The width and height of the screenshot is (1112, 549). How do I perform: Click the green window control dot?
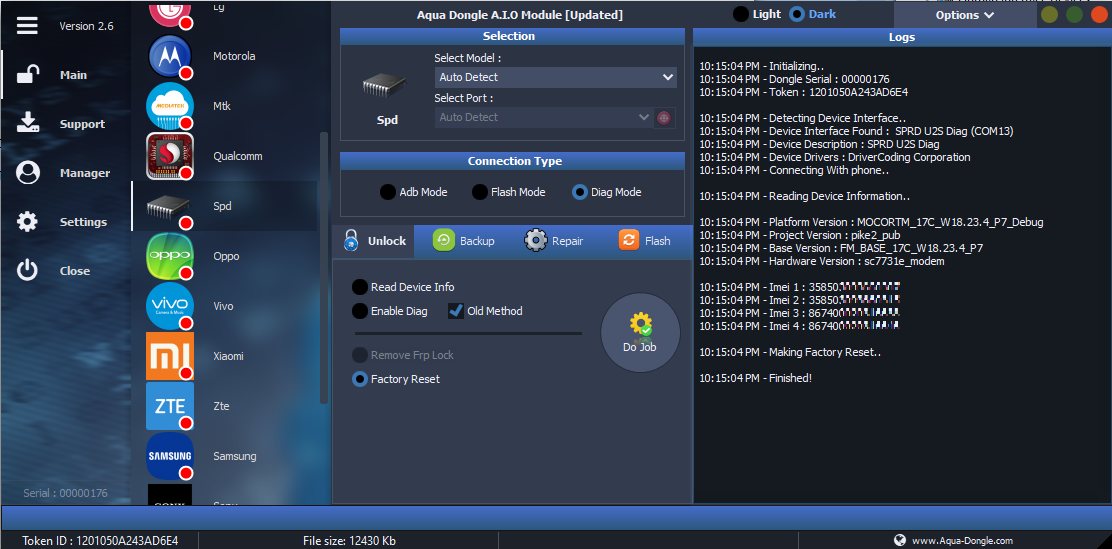coord(1074,14)
